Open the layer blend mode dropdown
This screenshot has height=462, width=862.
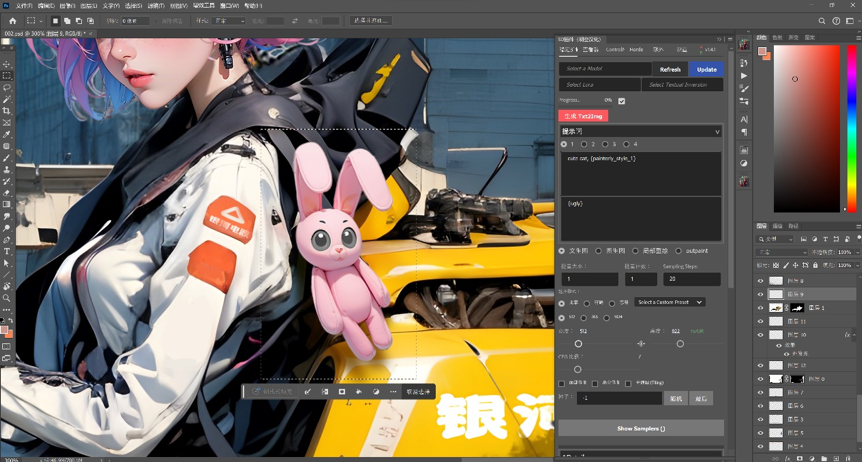point(782,252)
